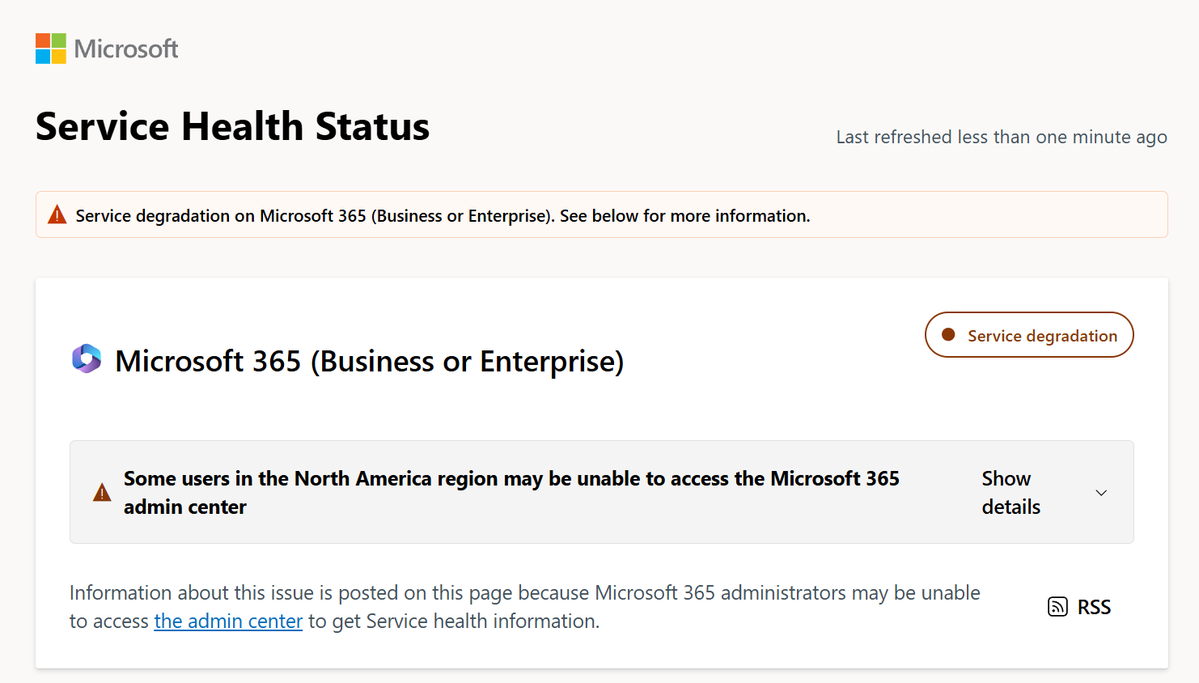Select the Microsoft 365 (Business or Enterprise) heading

coord(370,361)
